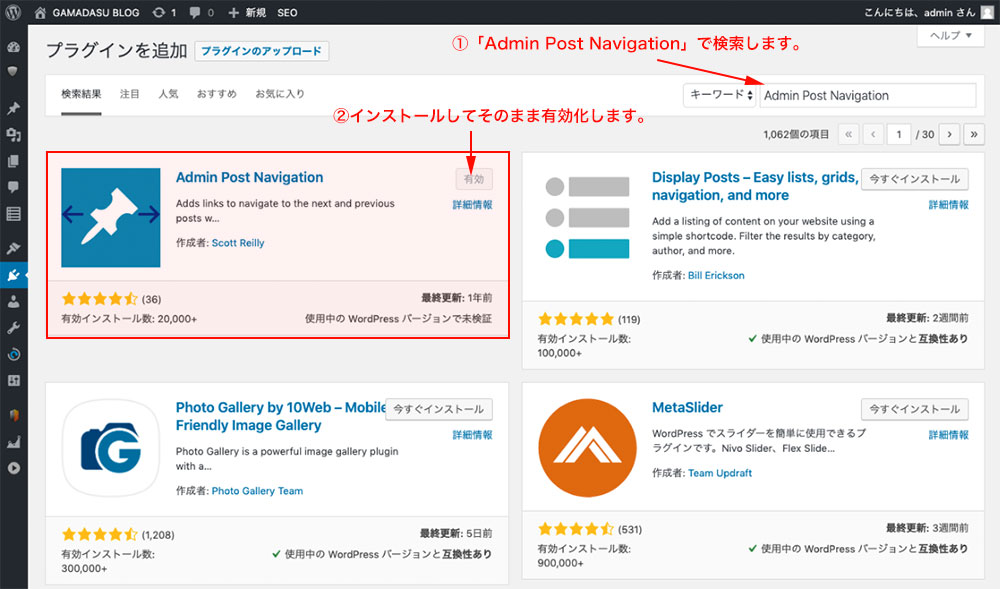This screenshot has height=589, width=1000.
Task: Open author Photo Gallery Team link
Action: pos(257,490)
